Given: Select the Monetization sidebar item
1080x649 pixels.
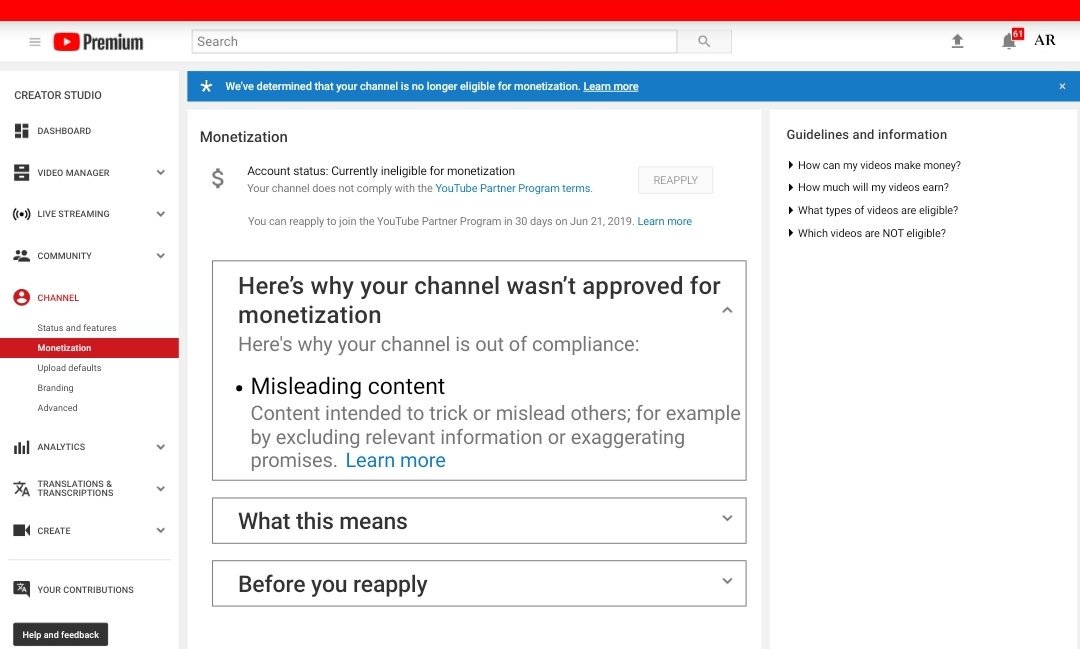Looking at the screenshot, I should [x=90, y=348].
